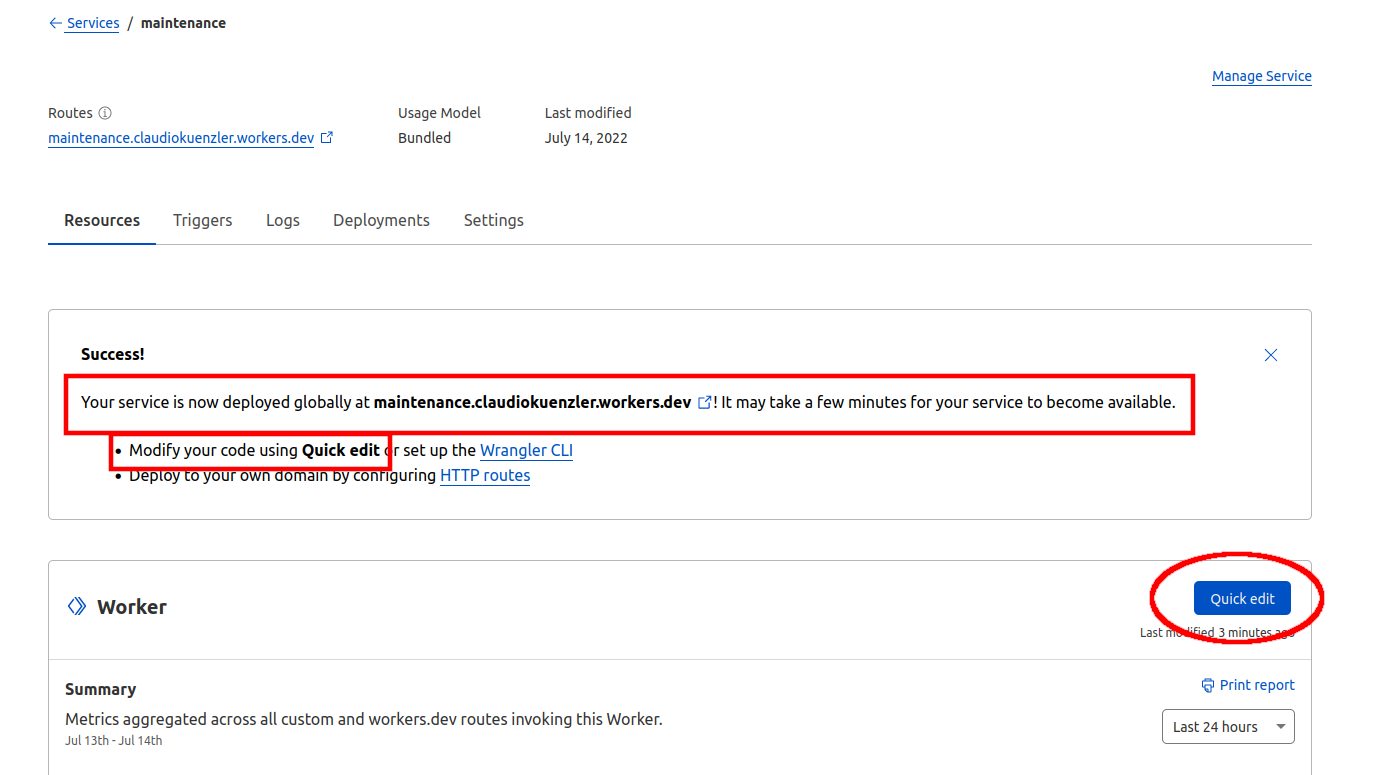
Task: Open maintenance.claudiokuenzler.workers.dev route link
Action: click(181, 138)
